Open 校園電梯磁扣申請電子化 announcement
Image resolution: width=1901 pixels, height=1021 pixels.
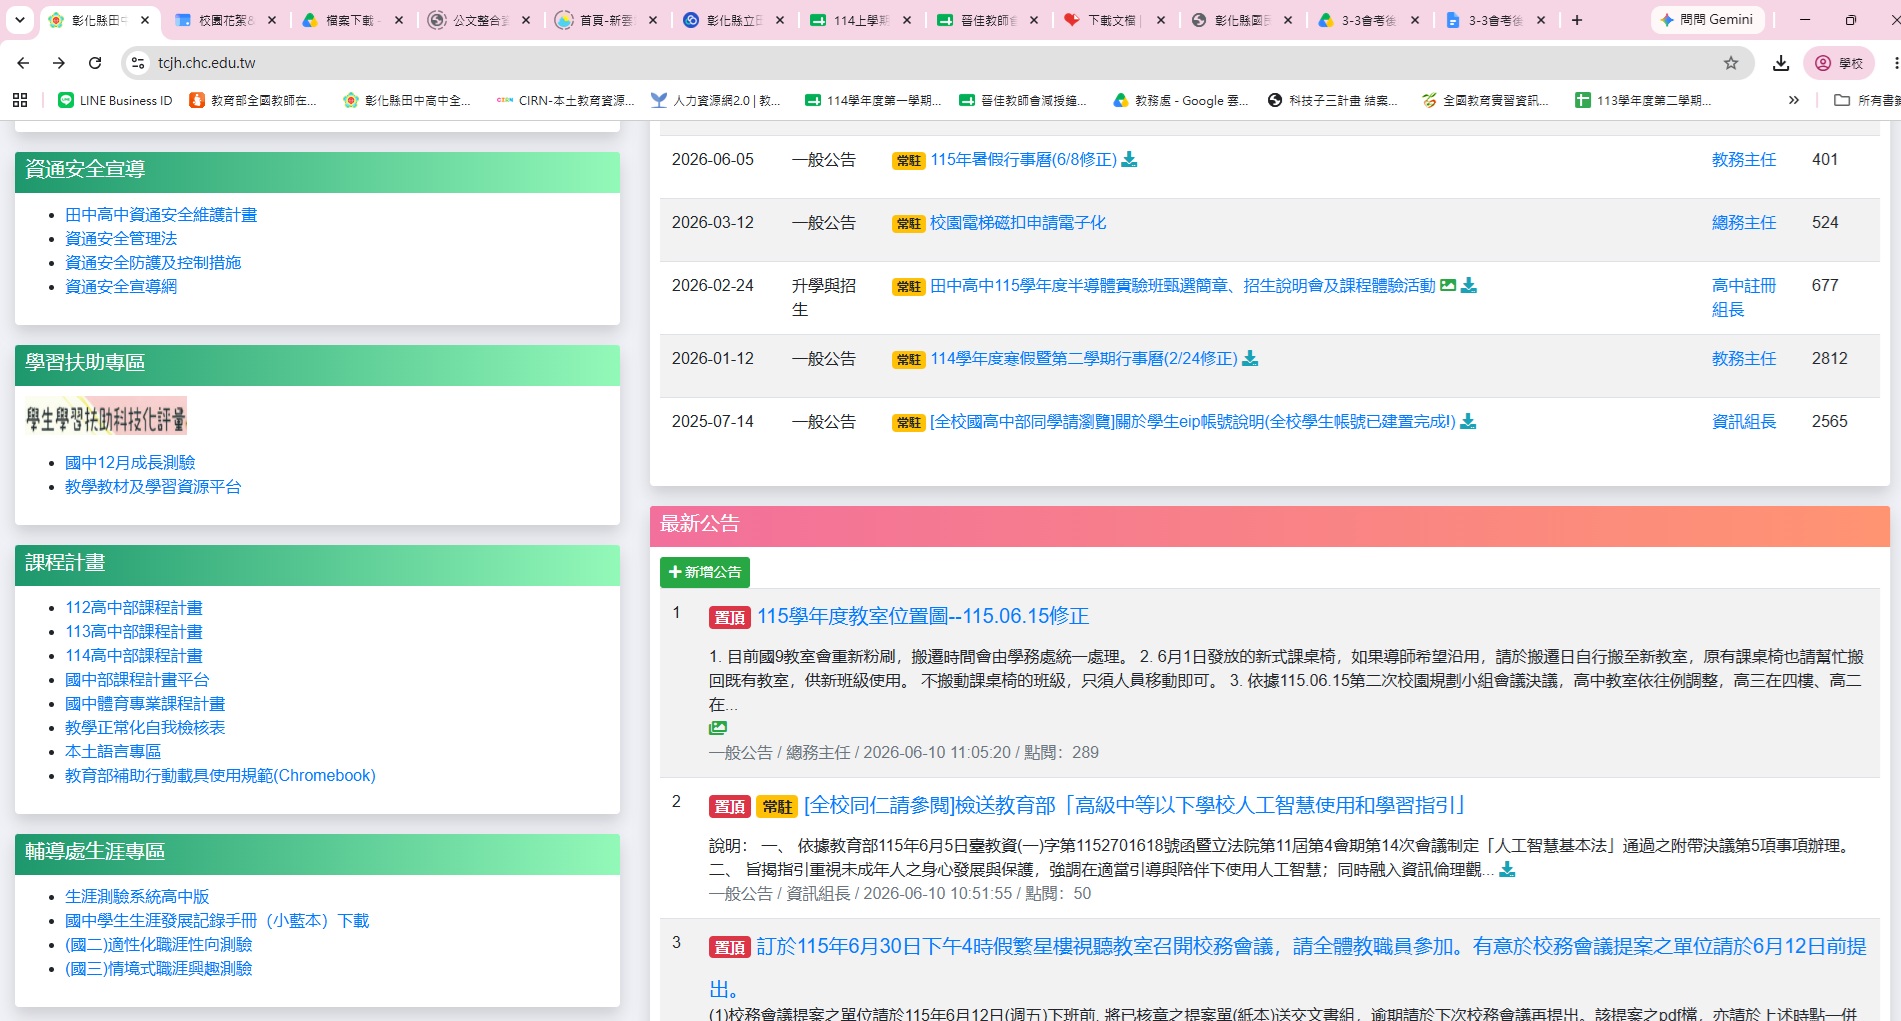[1018, 223]
